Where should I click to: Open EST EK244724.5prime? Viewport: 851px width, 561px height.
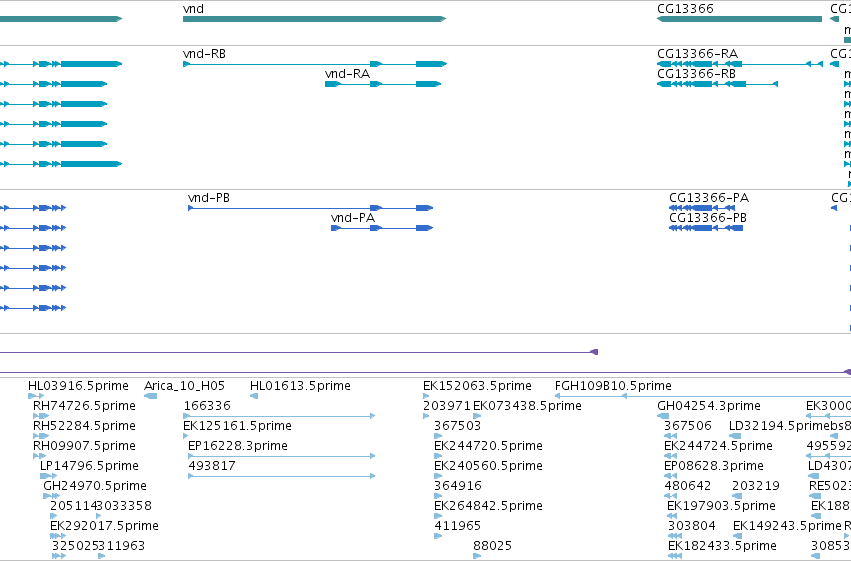click(x=718, y=446)
